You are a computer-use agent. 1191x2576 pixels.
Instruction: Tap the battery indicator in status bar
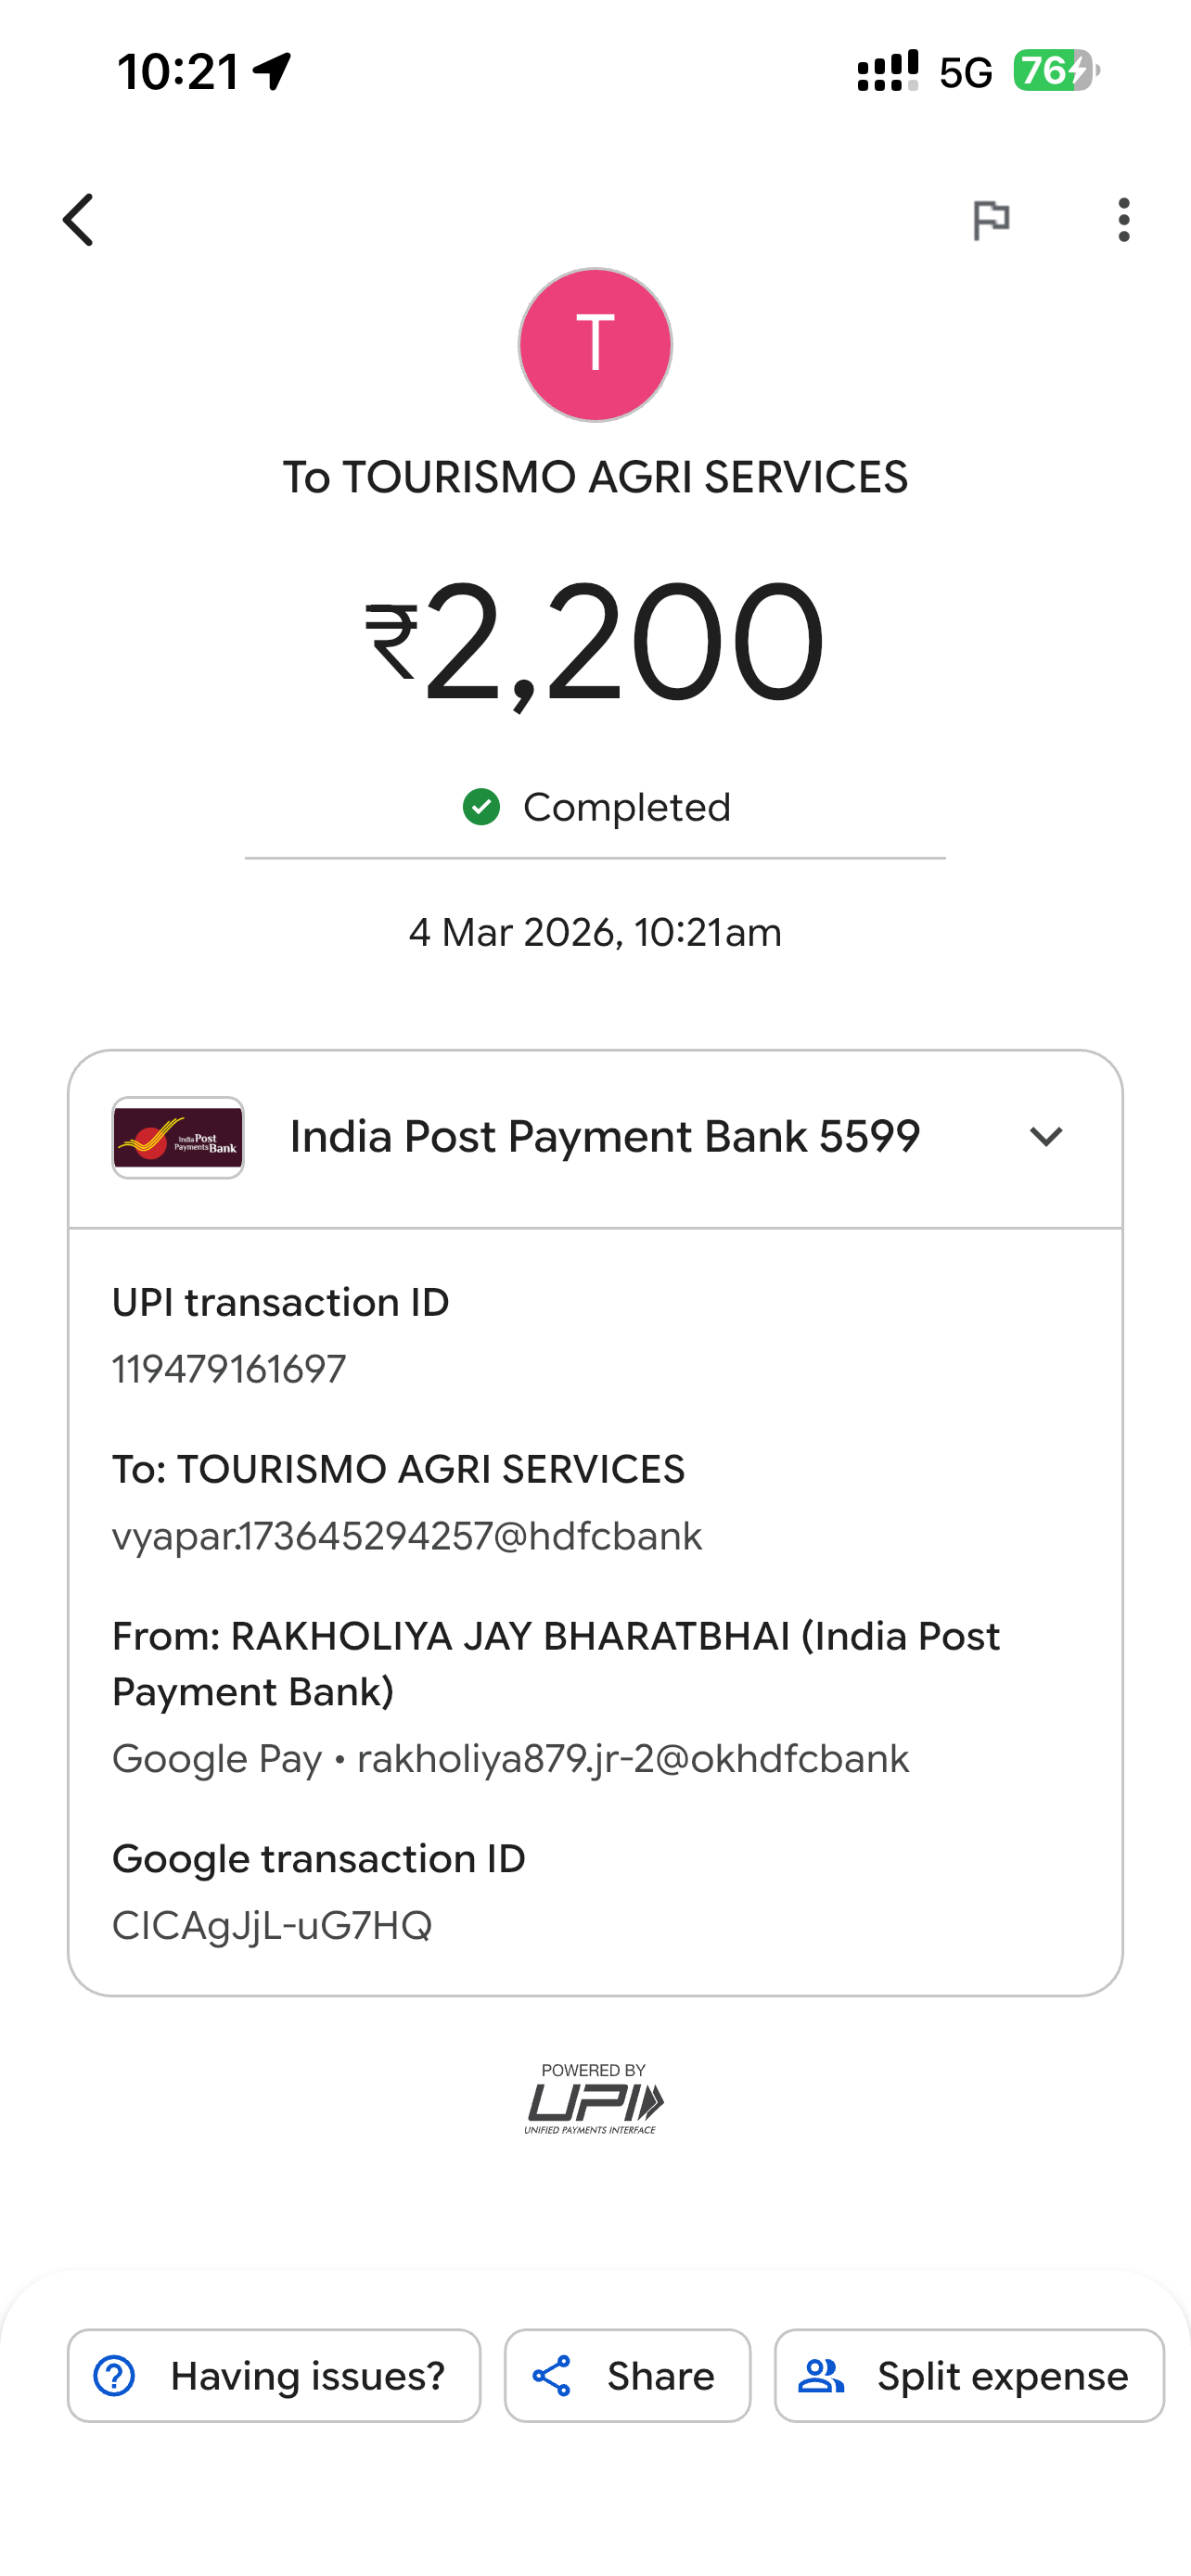pyautogui.click(x=1055, y=71)
